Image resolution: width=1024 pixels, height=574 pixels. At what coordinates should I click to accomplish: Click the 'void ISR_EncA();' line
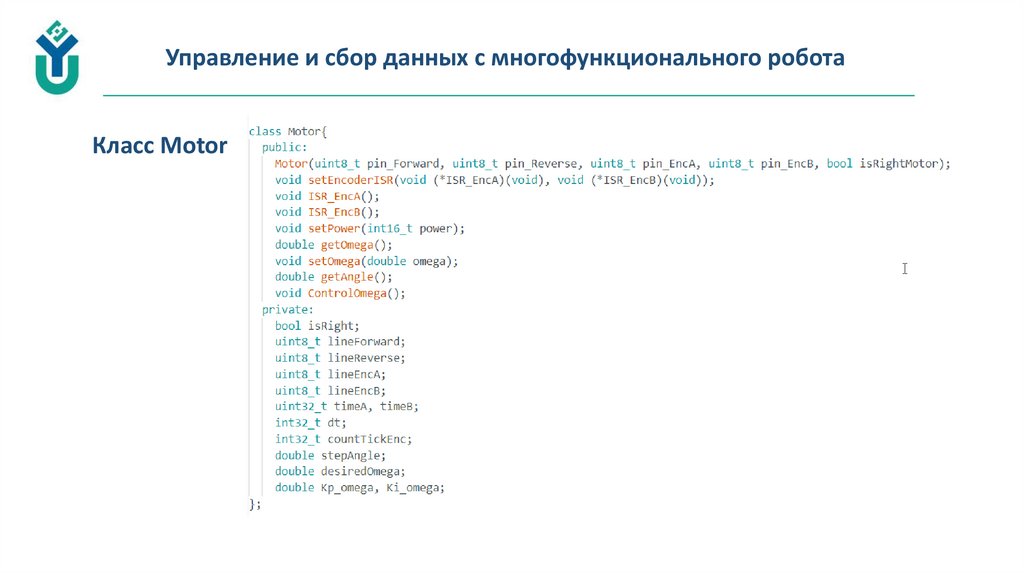(327, 196)
